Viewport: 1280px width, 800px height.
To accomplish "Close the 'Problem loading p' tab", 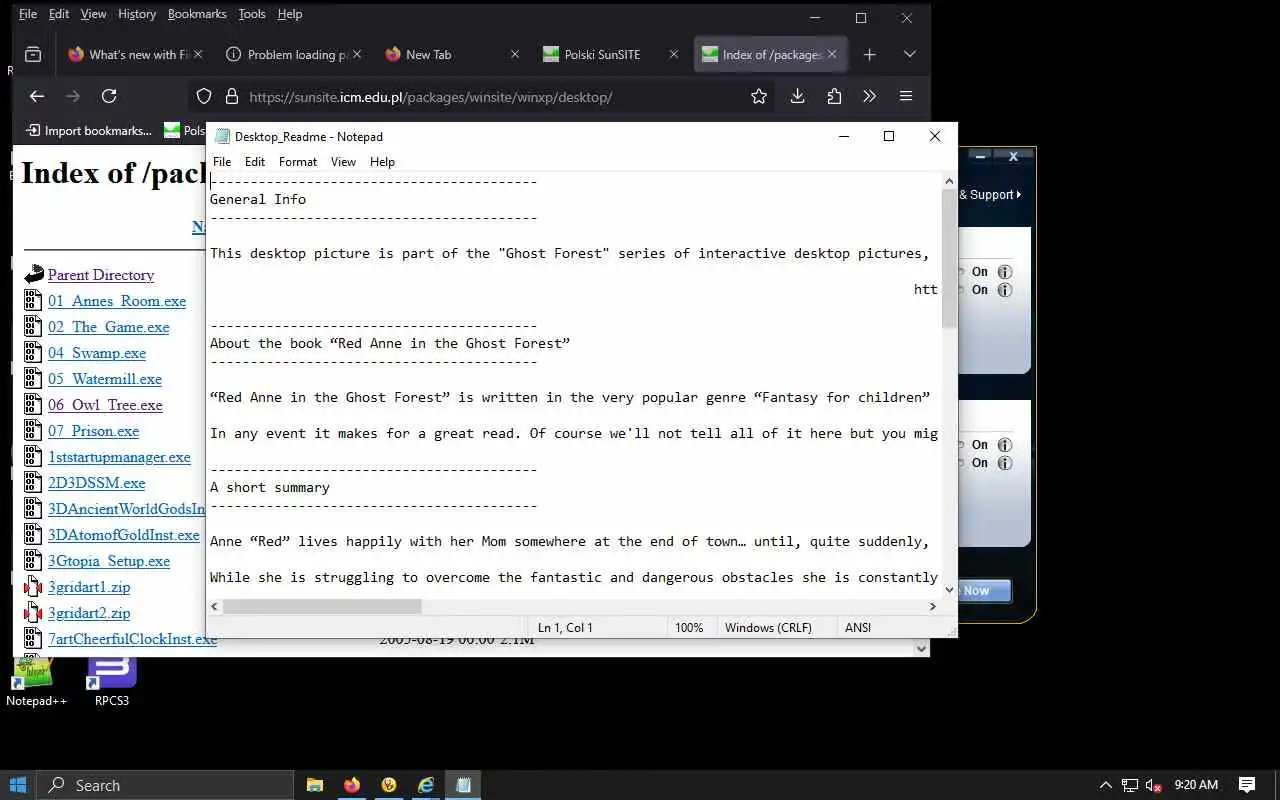I will pyautogui.click(x=357, y=54).
